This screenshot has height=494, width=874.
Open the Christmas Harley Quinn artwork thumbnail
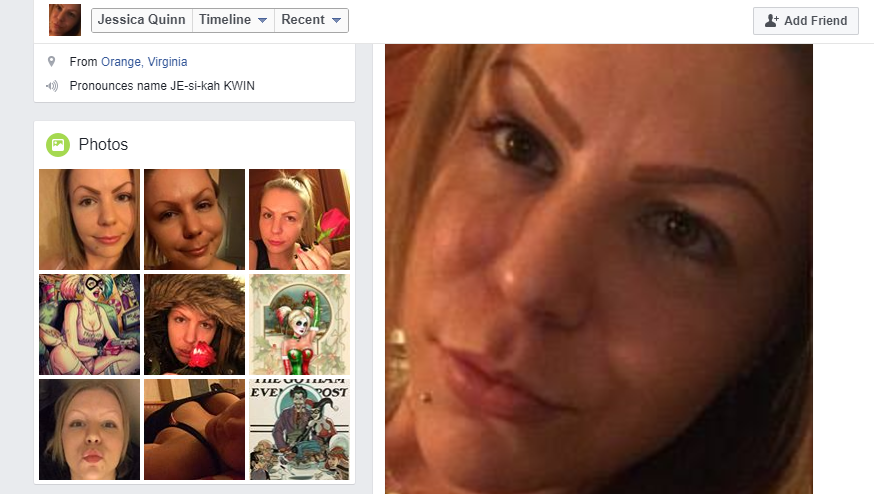coord(299,324)
